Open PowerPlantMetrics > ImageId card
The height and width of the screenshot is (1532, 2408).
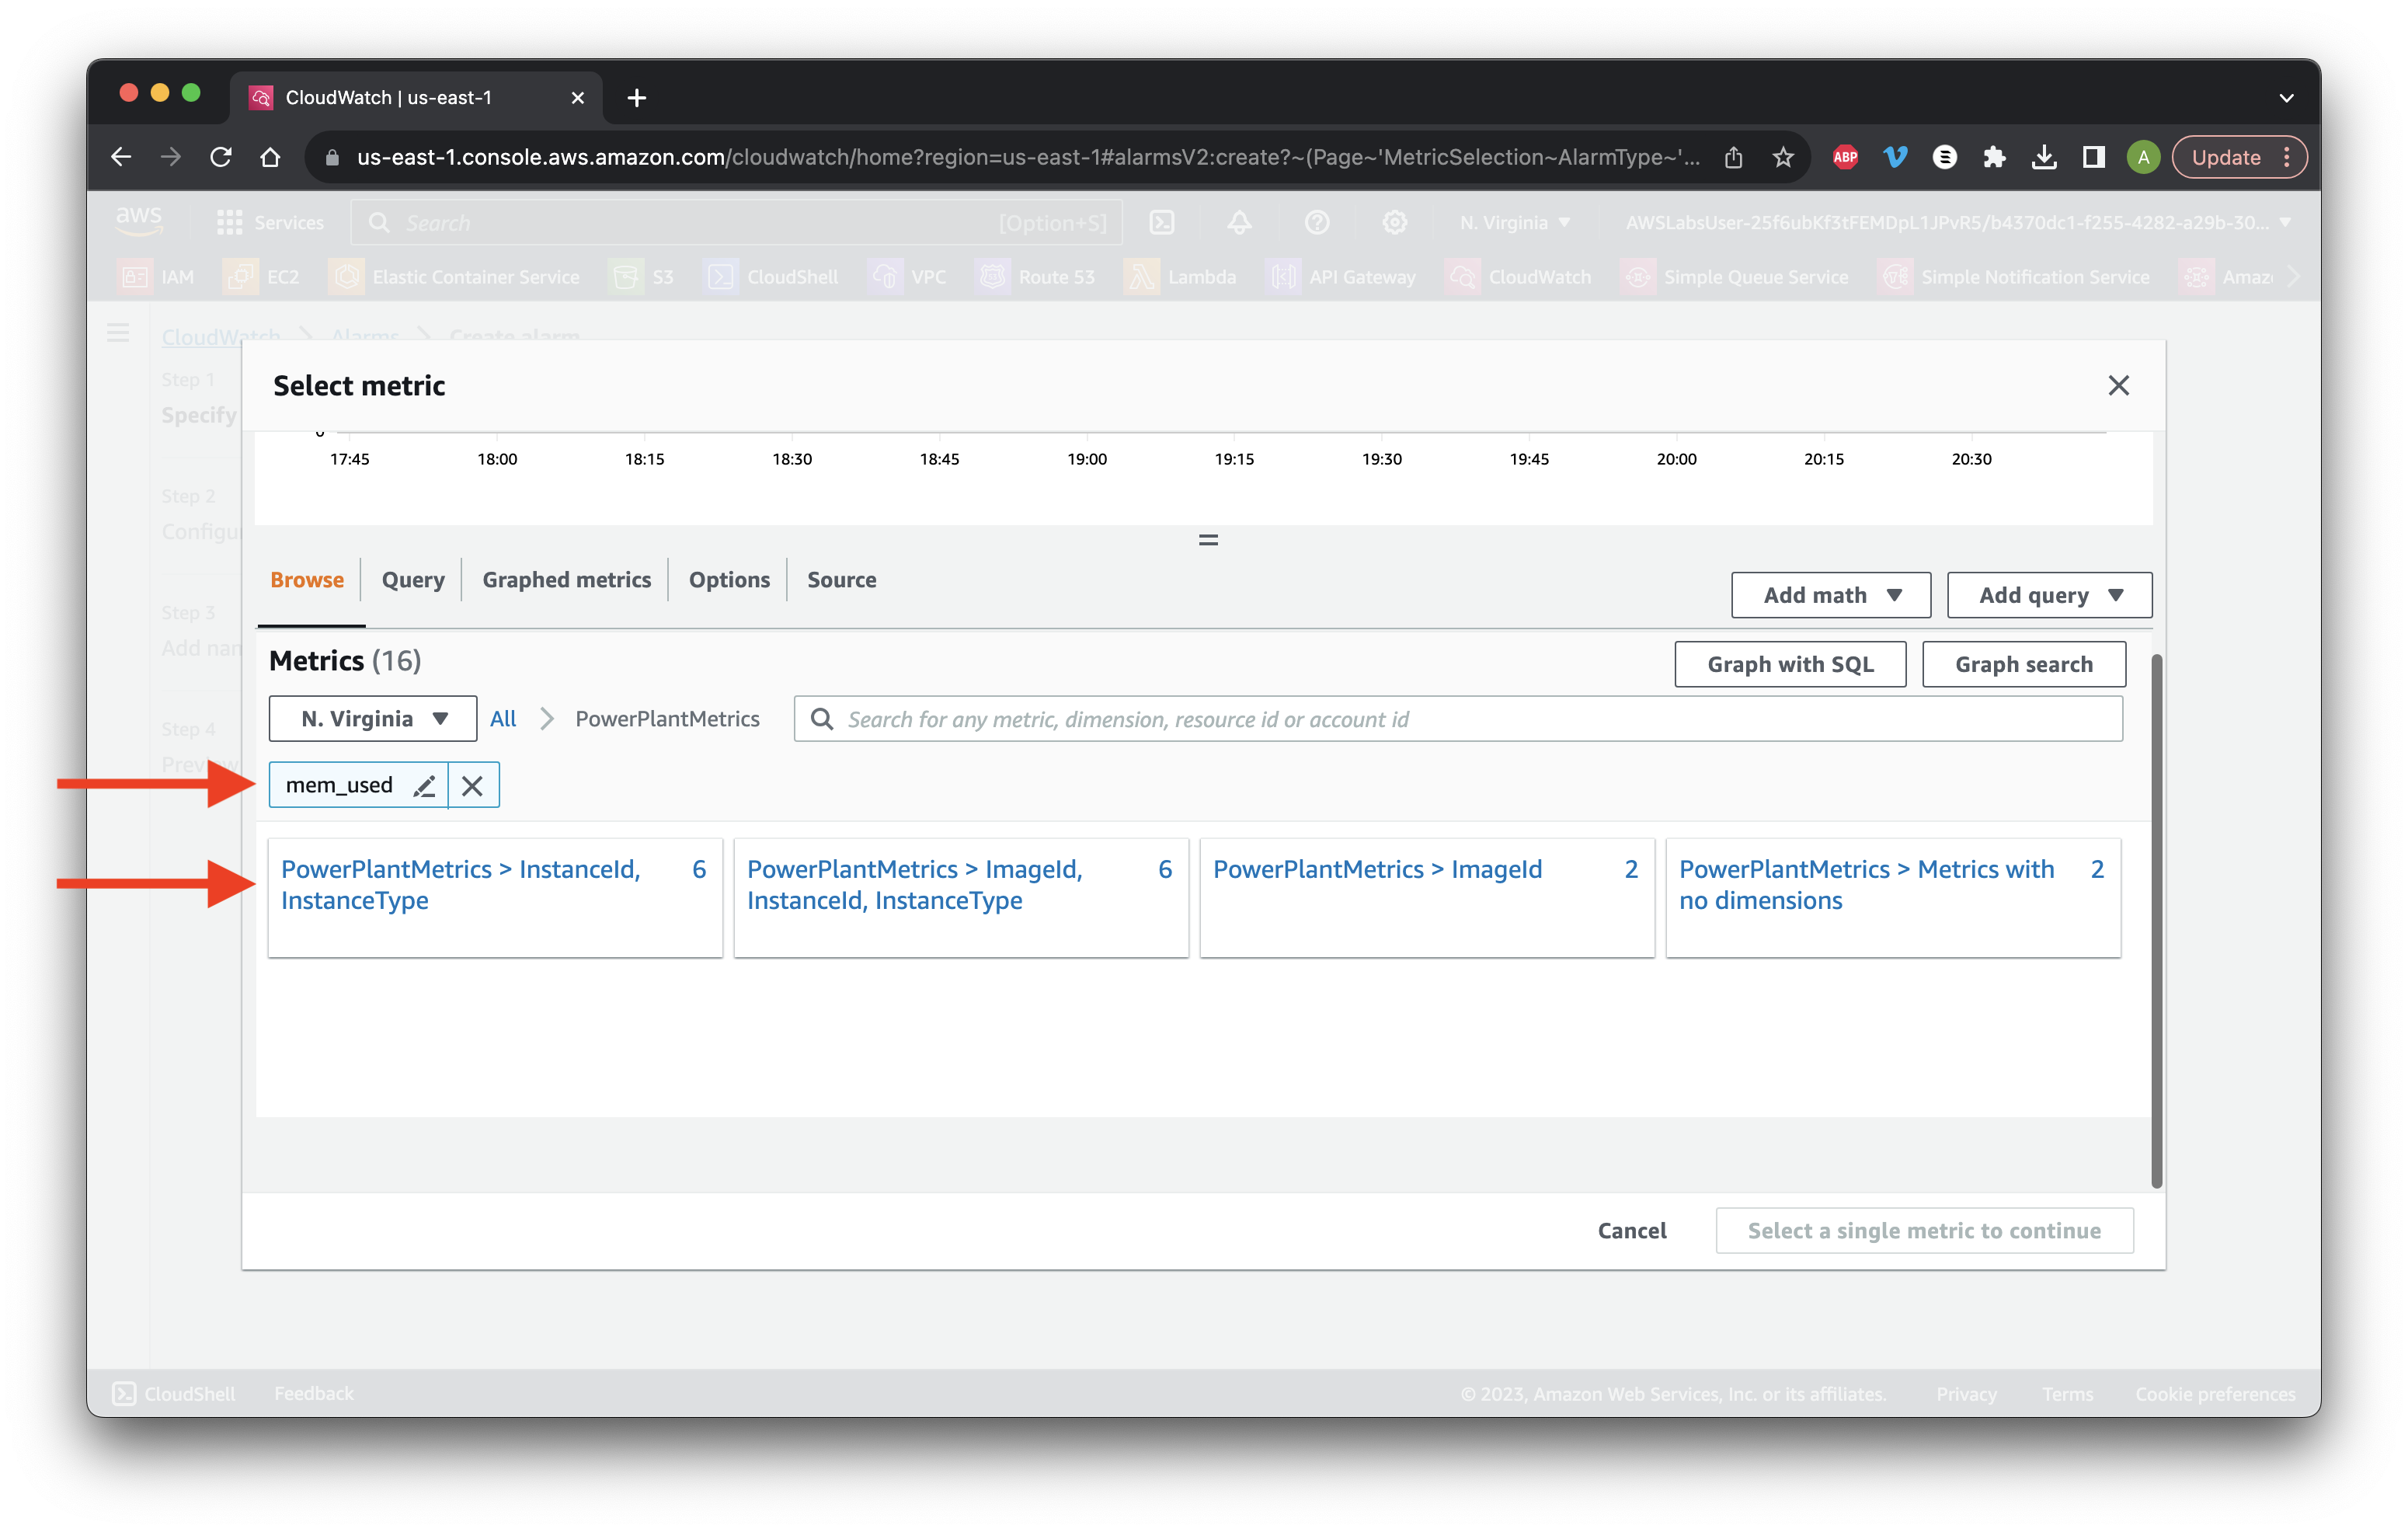pyautogui.click(x=1427, y=897)
